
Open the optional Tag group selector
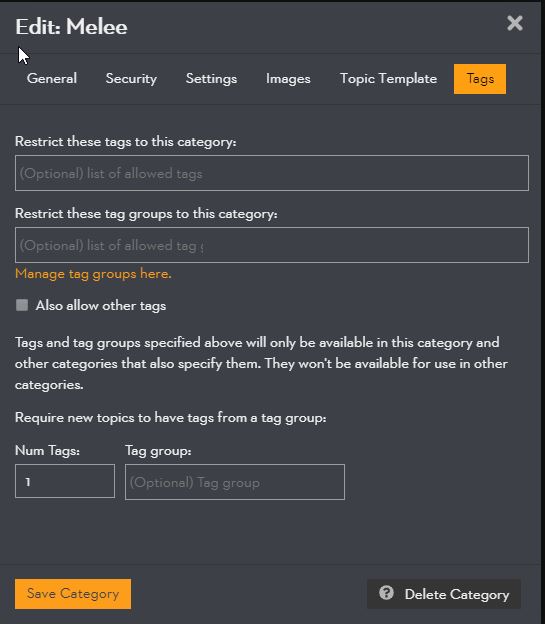click(235, 482)
